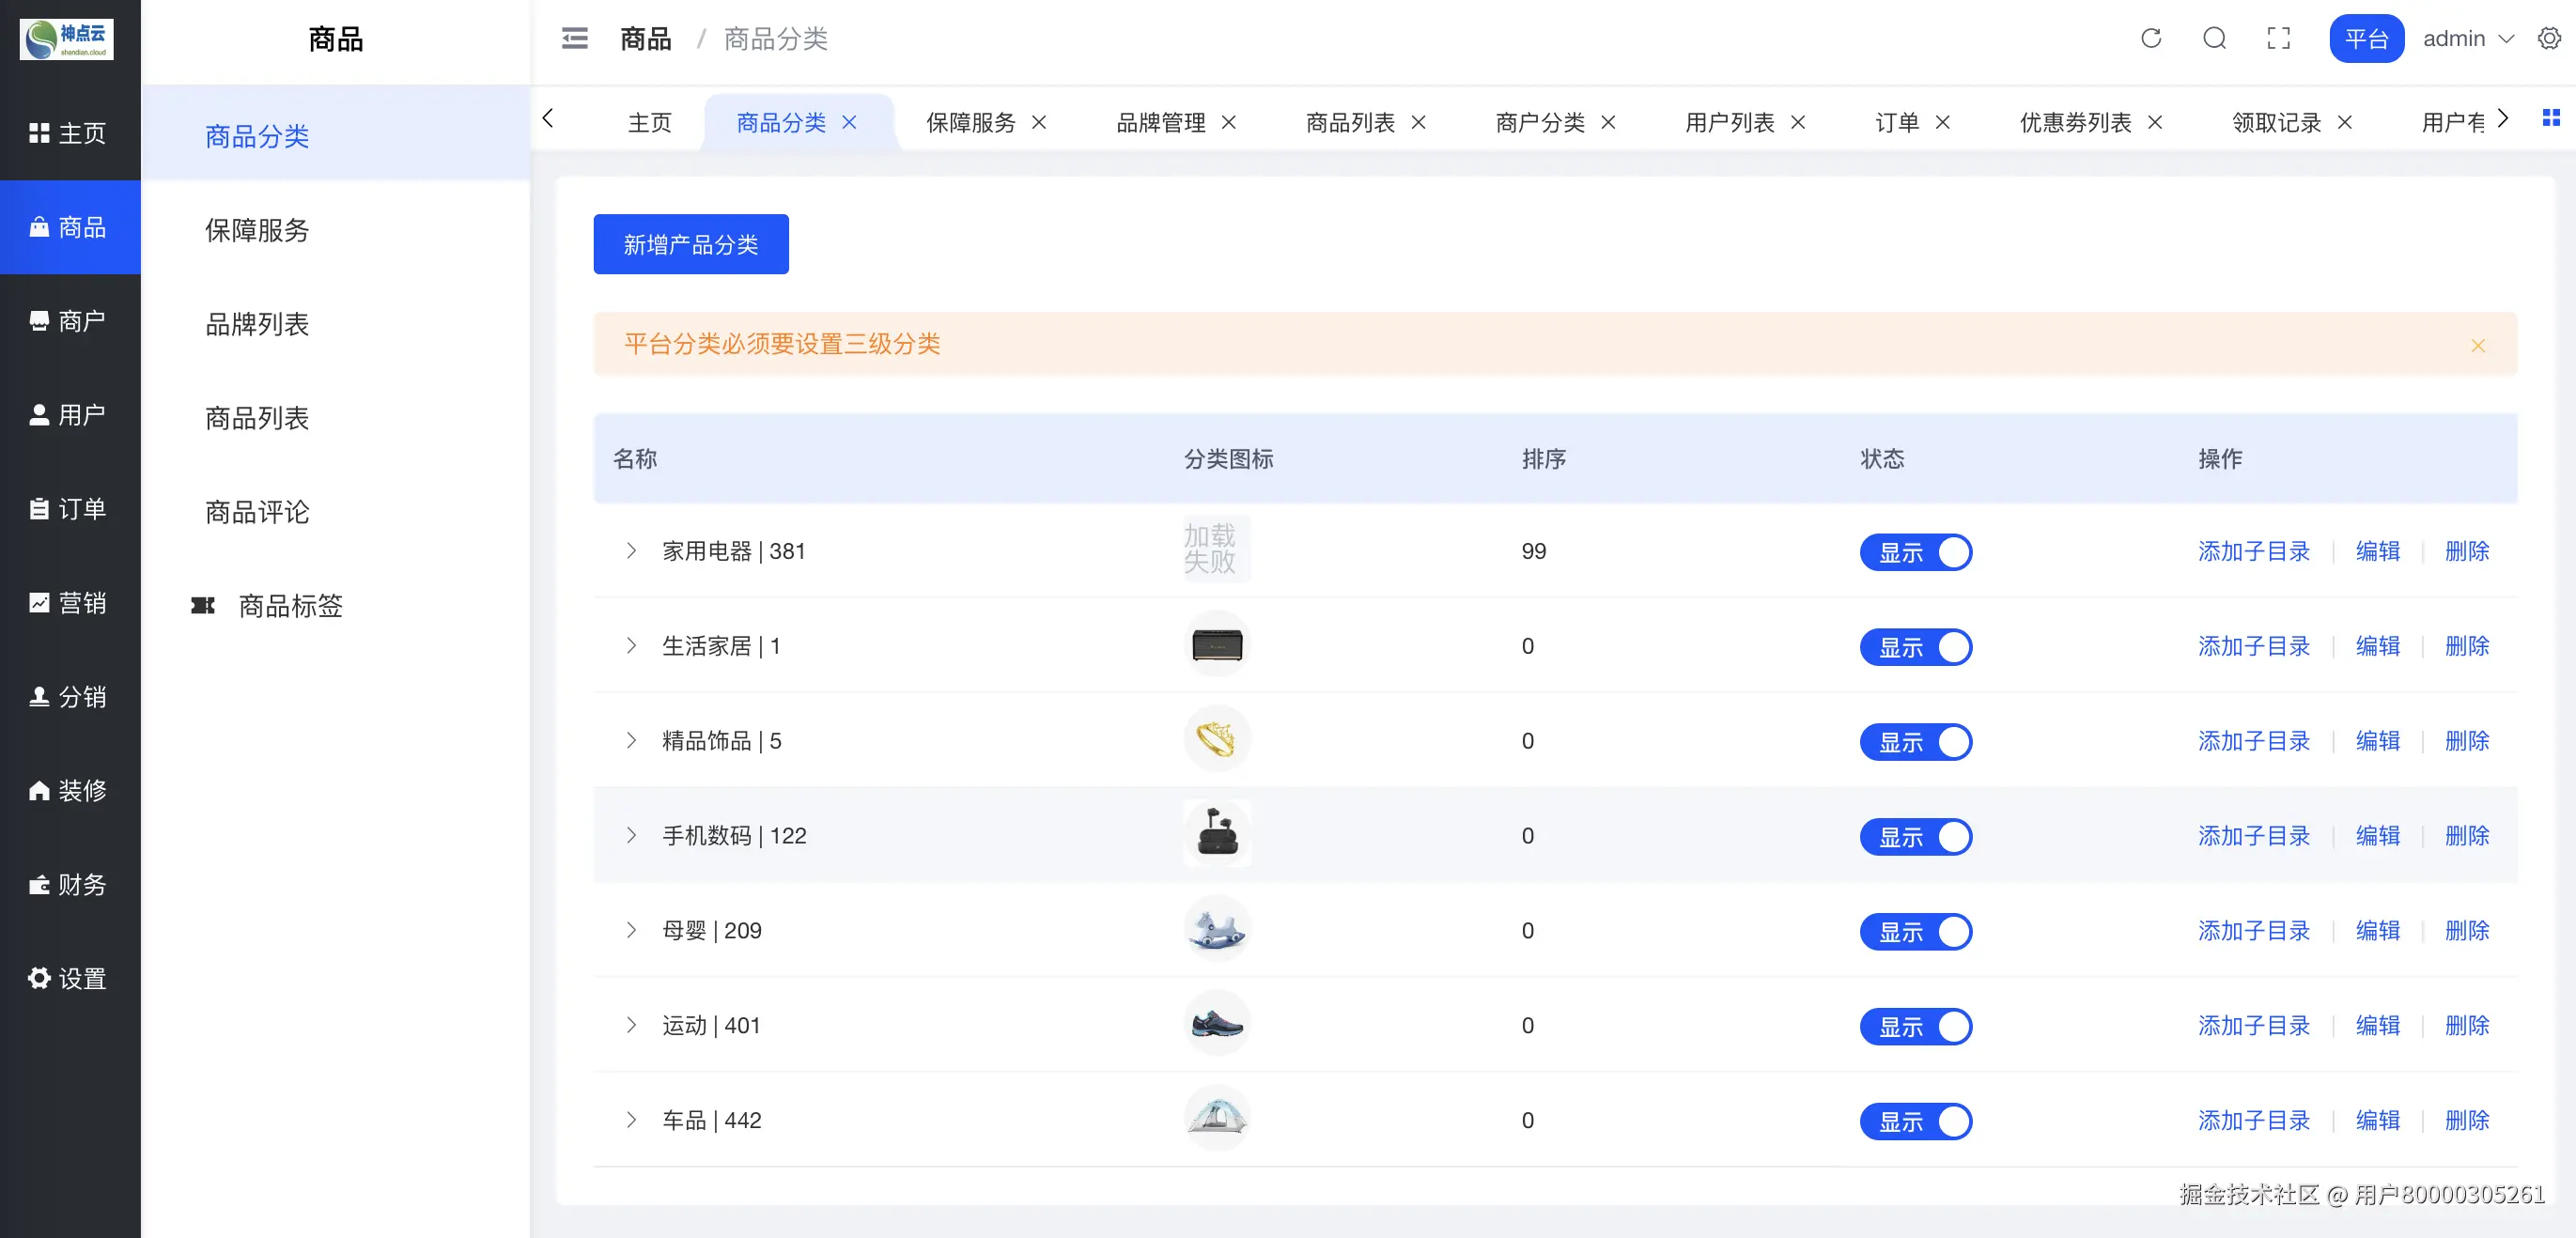
Task: Open the search magnifier icon
Action: (2214, 39)
